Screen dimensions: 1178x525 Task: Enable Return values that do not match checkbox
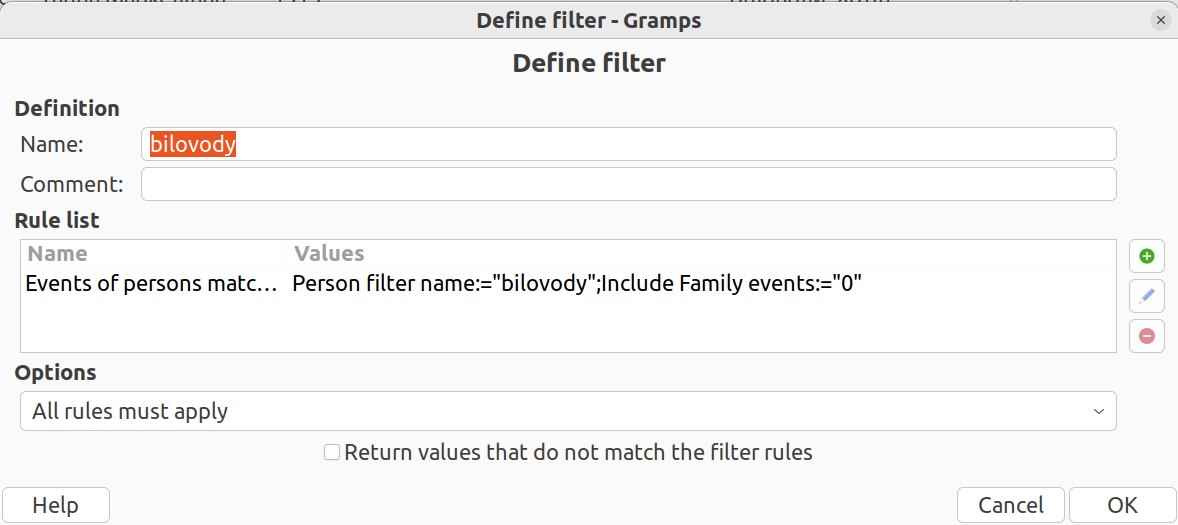click(332, 452)
